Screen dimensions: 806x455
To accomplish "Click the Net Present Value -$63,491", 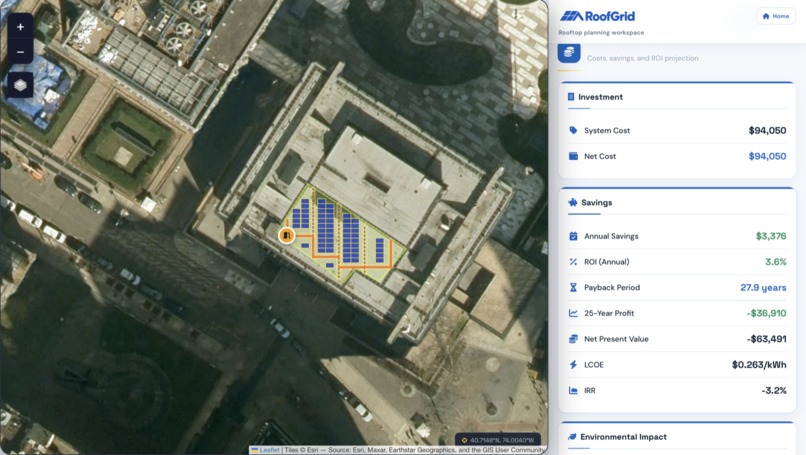I will click(766, 339).
